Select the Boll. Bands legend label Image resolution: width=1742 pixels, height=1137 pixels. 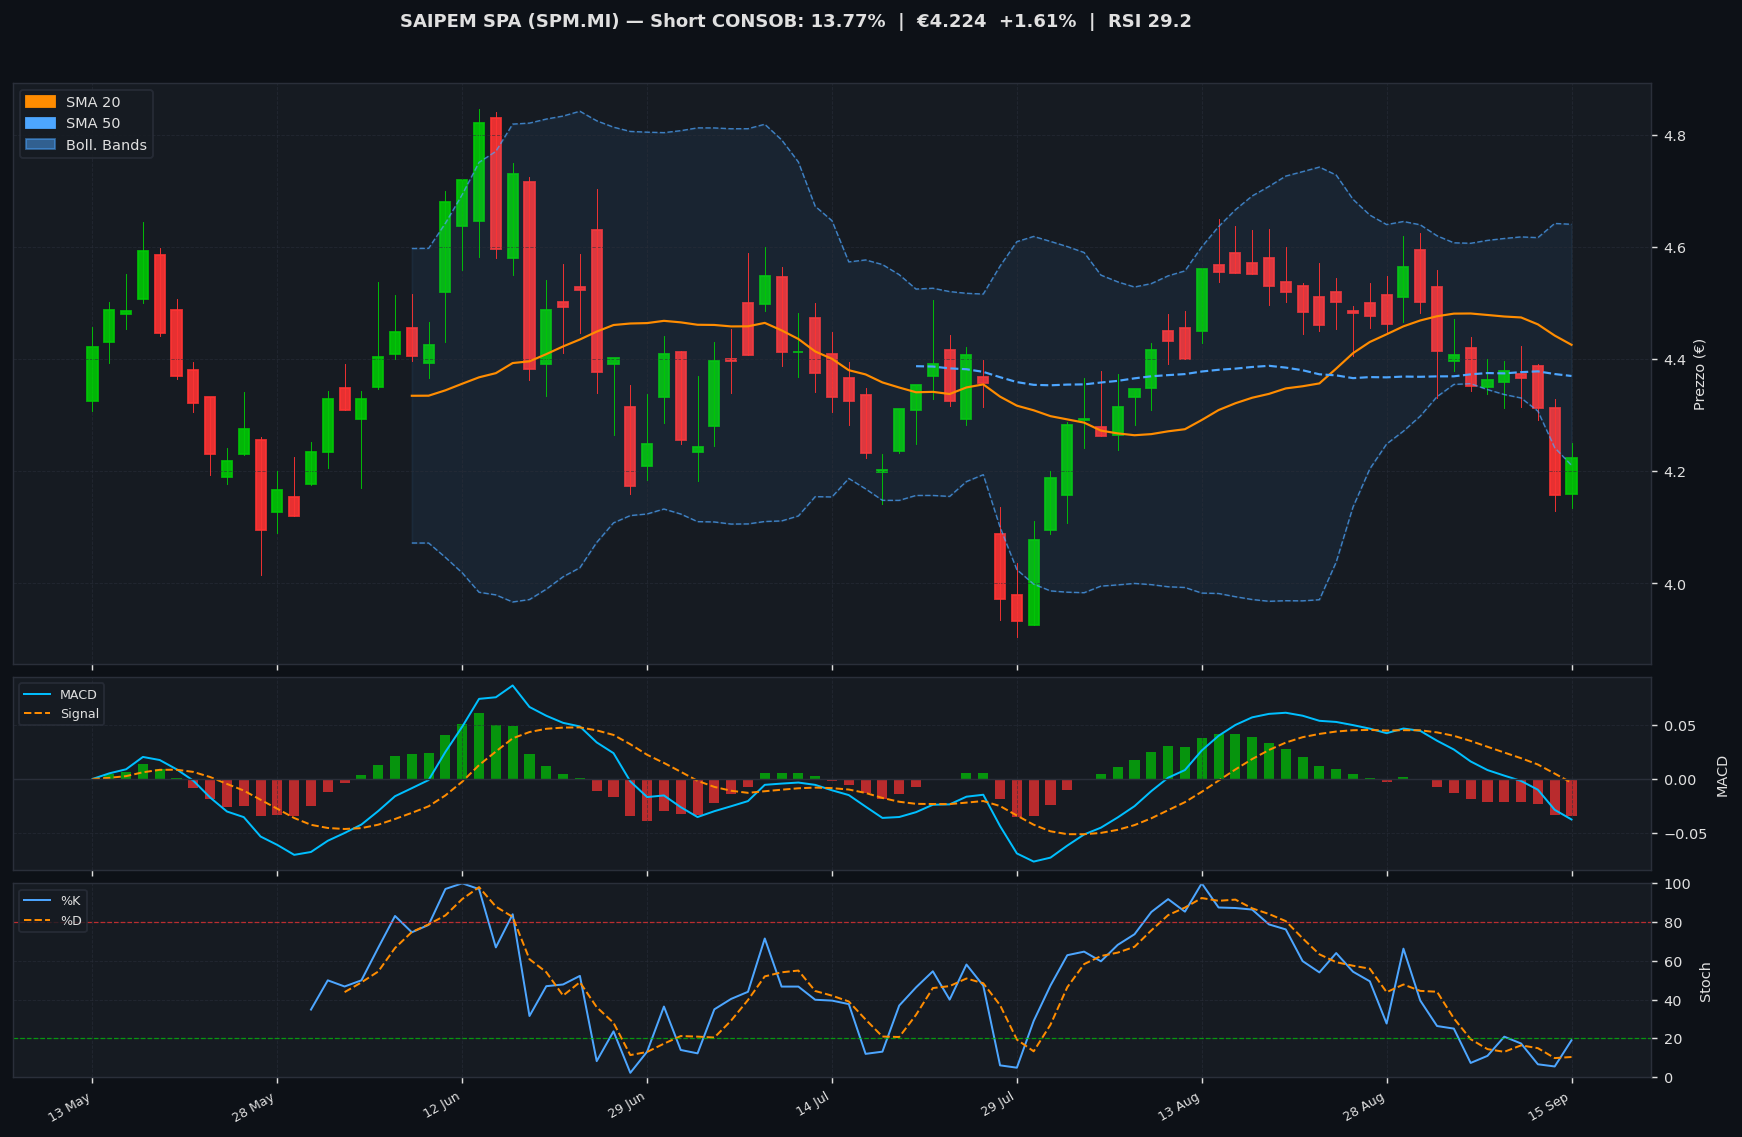coord(106,145)
